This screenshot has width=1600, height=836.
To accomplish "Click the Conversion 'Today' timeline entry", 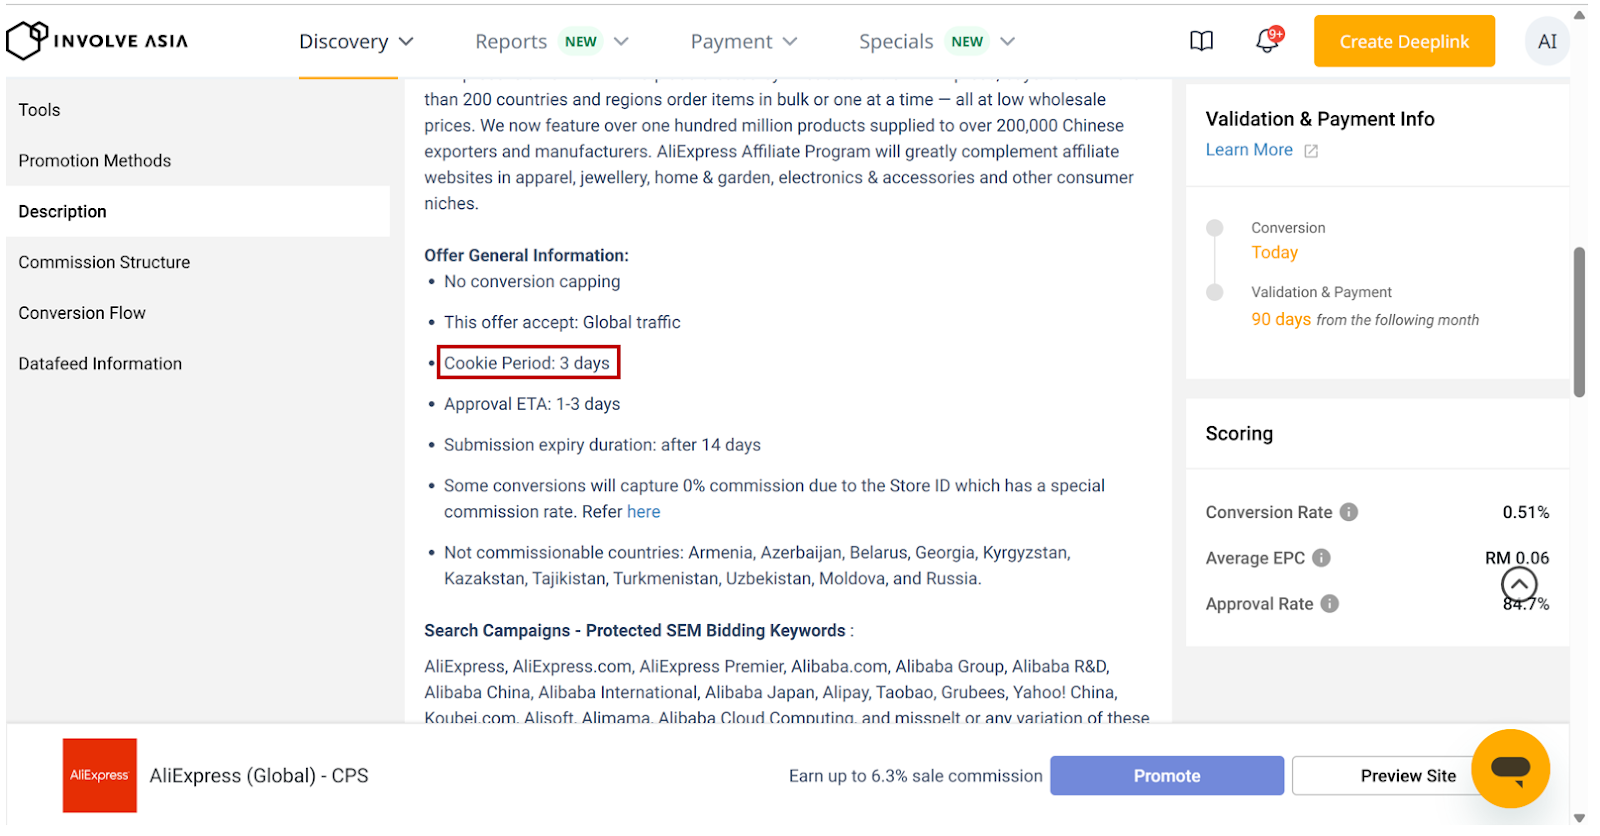I will (1274, 253).
